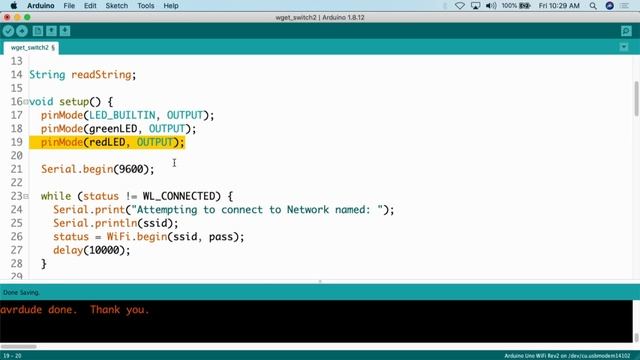Open the Edit menu

[x=90, y=6]
